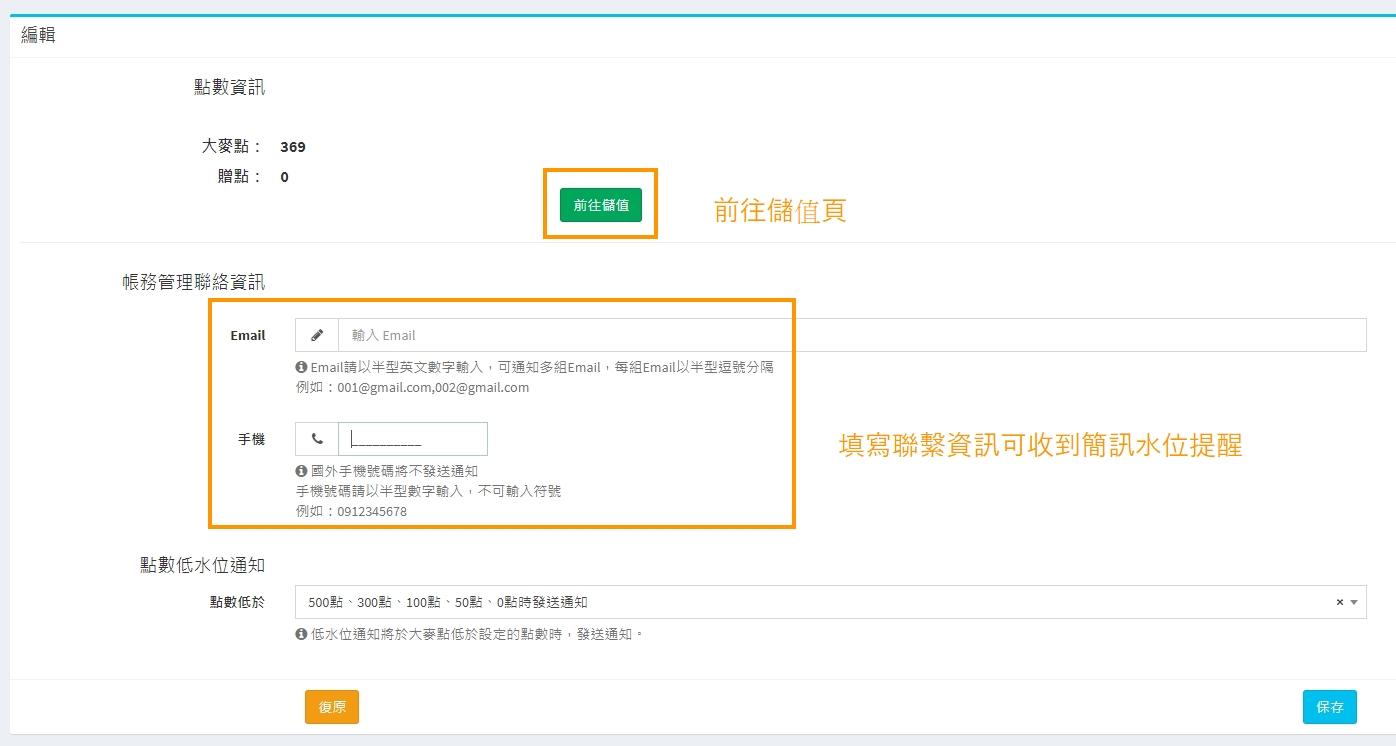The width and height of the screenshot is (1396, 746).
Task: Click the phone icon beside 手機 field
Action: coord(317,439)
